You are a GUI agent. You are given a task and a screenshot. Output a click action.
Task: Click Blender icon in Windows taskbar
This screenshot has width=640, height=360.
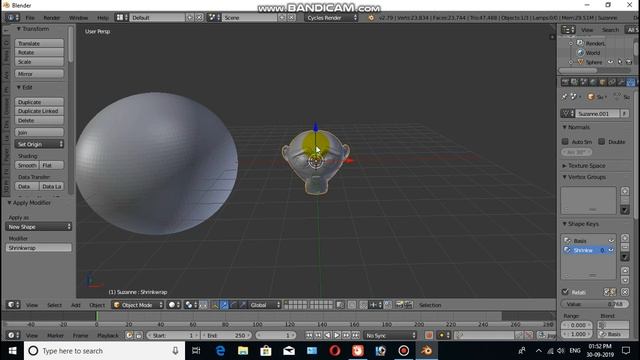pos(427,351)
